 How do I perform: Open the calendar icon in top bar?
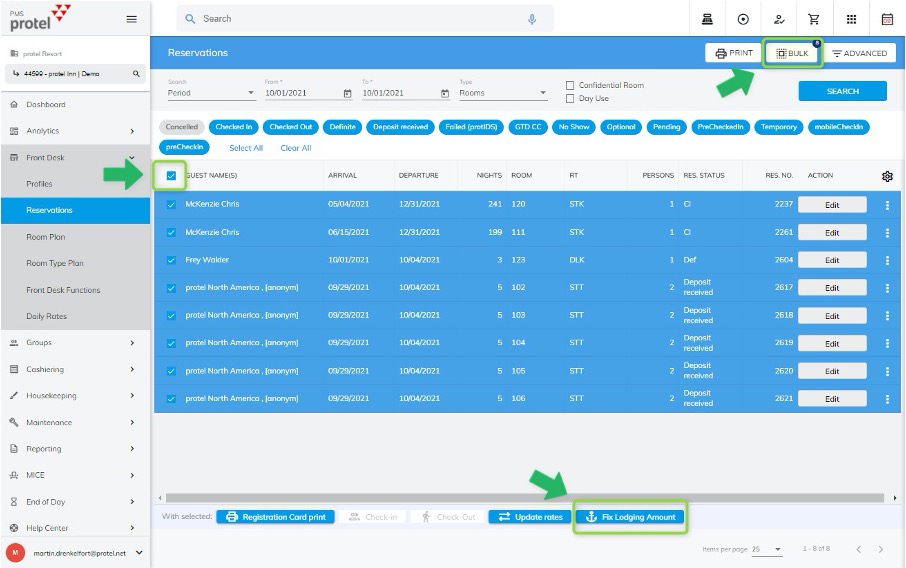click(x=887, y=19)
